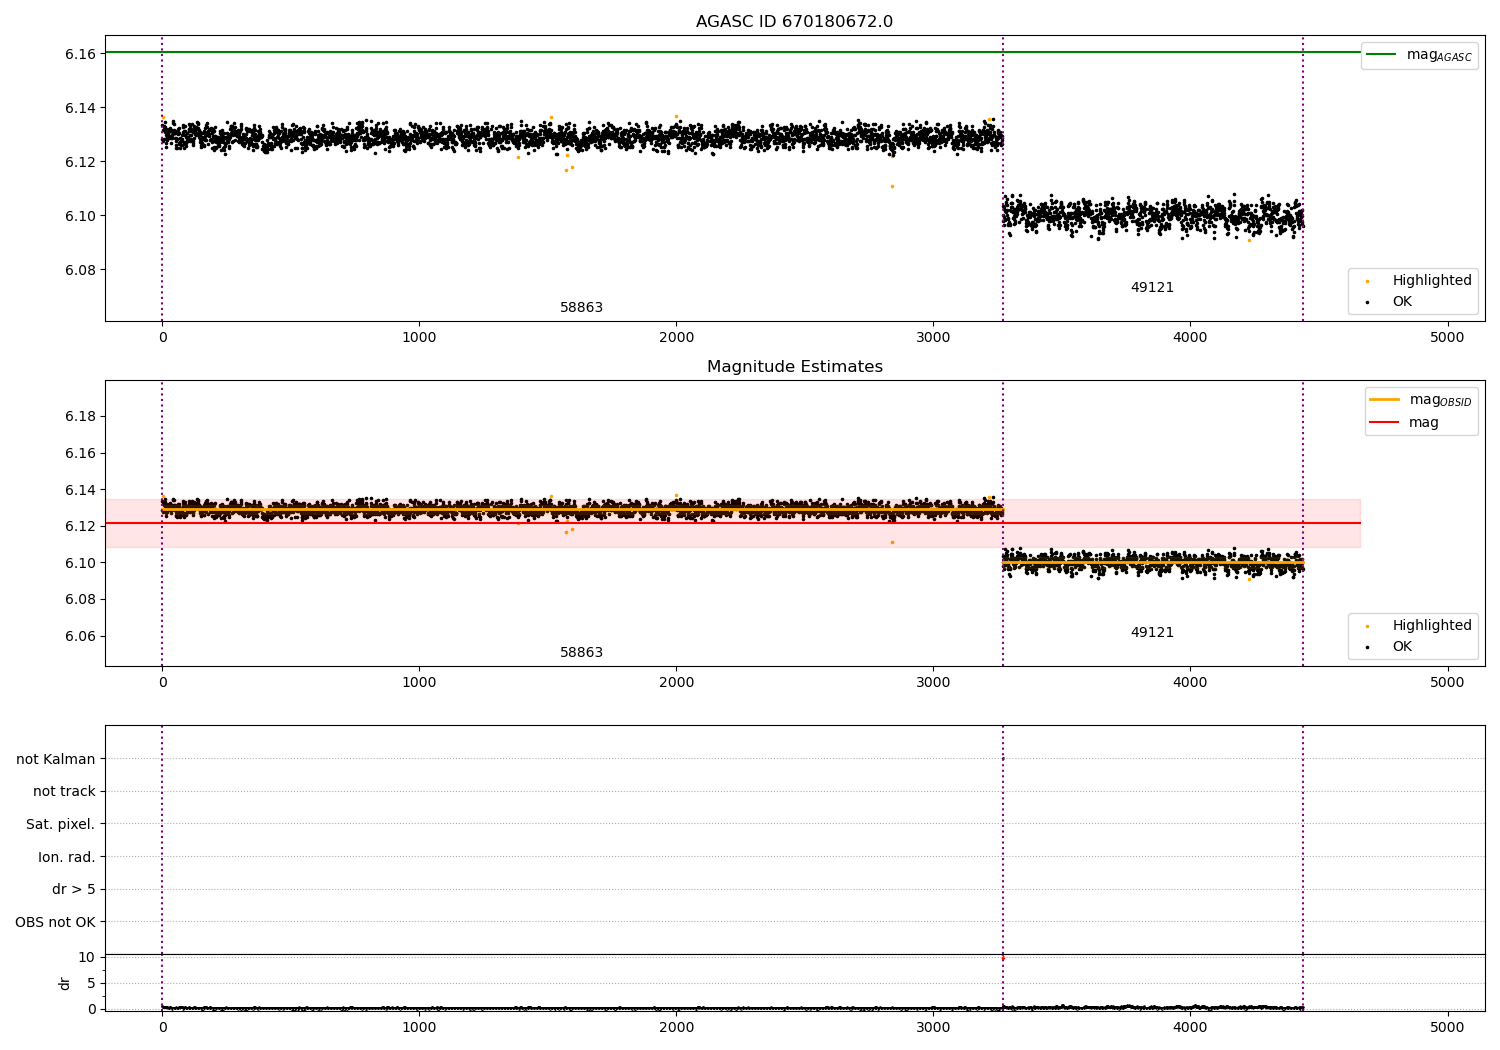Click the 6.08 tick in the AGASC ID plot
Image resolution: width=1500 pixels, height=1050 pixels.
[80, 270]
